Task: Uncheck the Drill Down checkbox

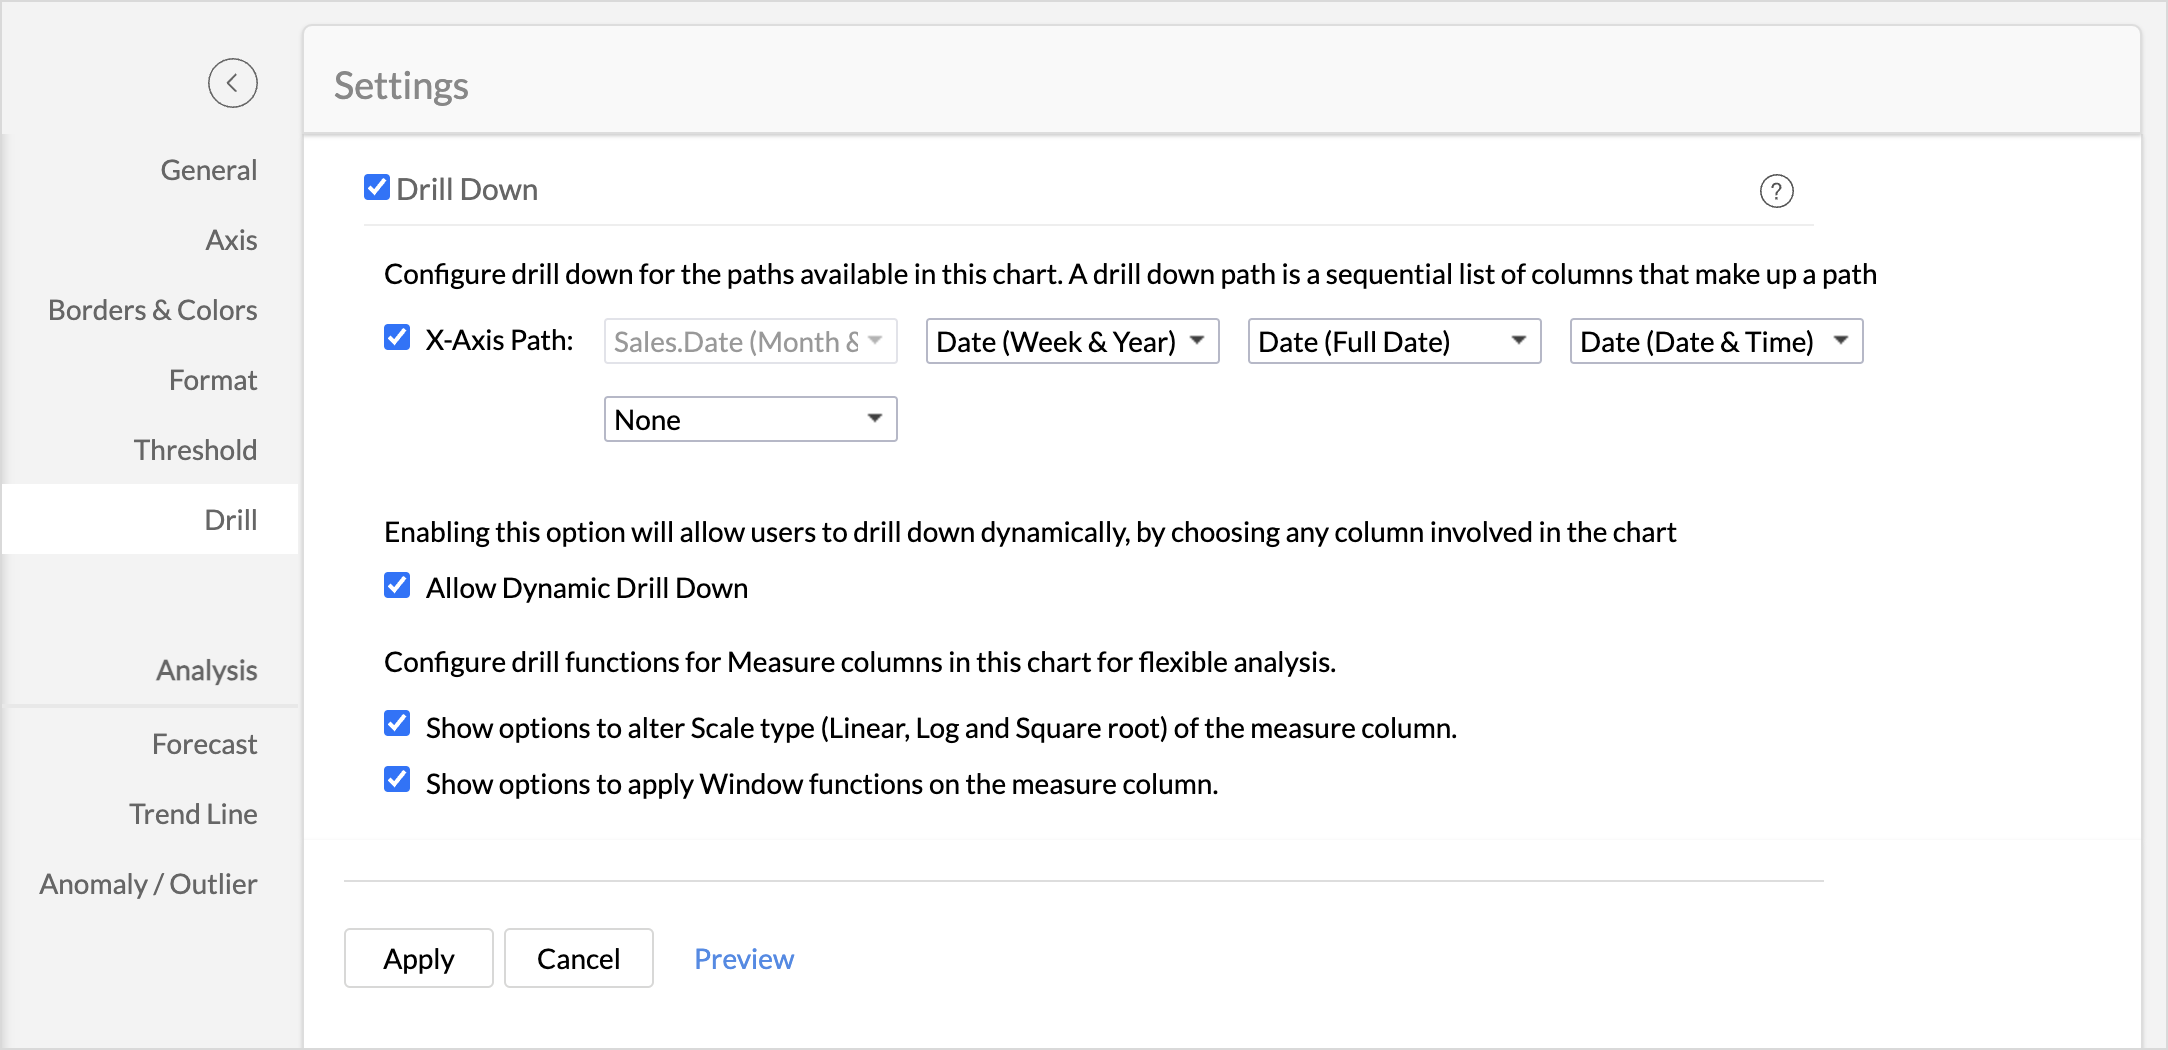Action: coord(377,188)
